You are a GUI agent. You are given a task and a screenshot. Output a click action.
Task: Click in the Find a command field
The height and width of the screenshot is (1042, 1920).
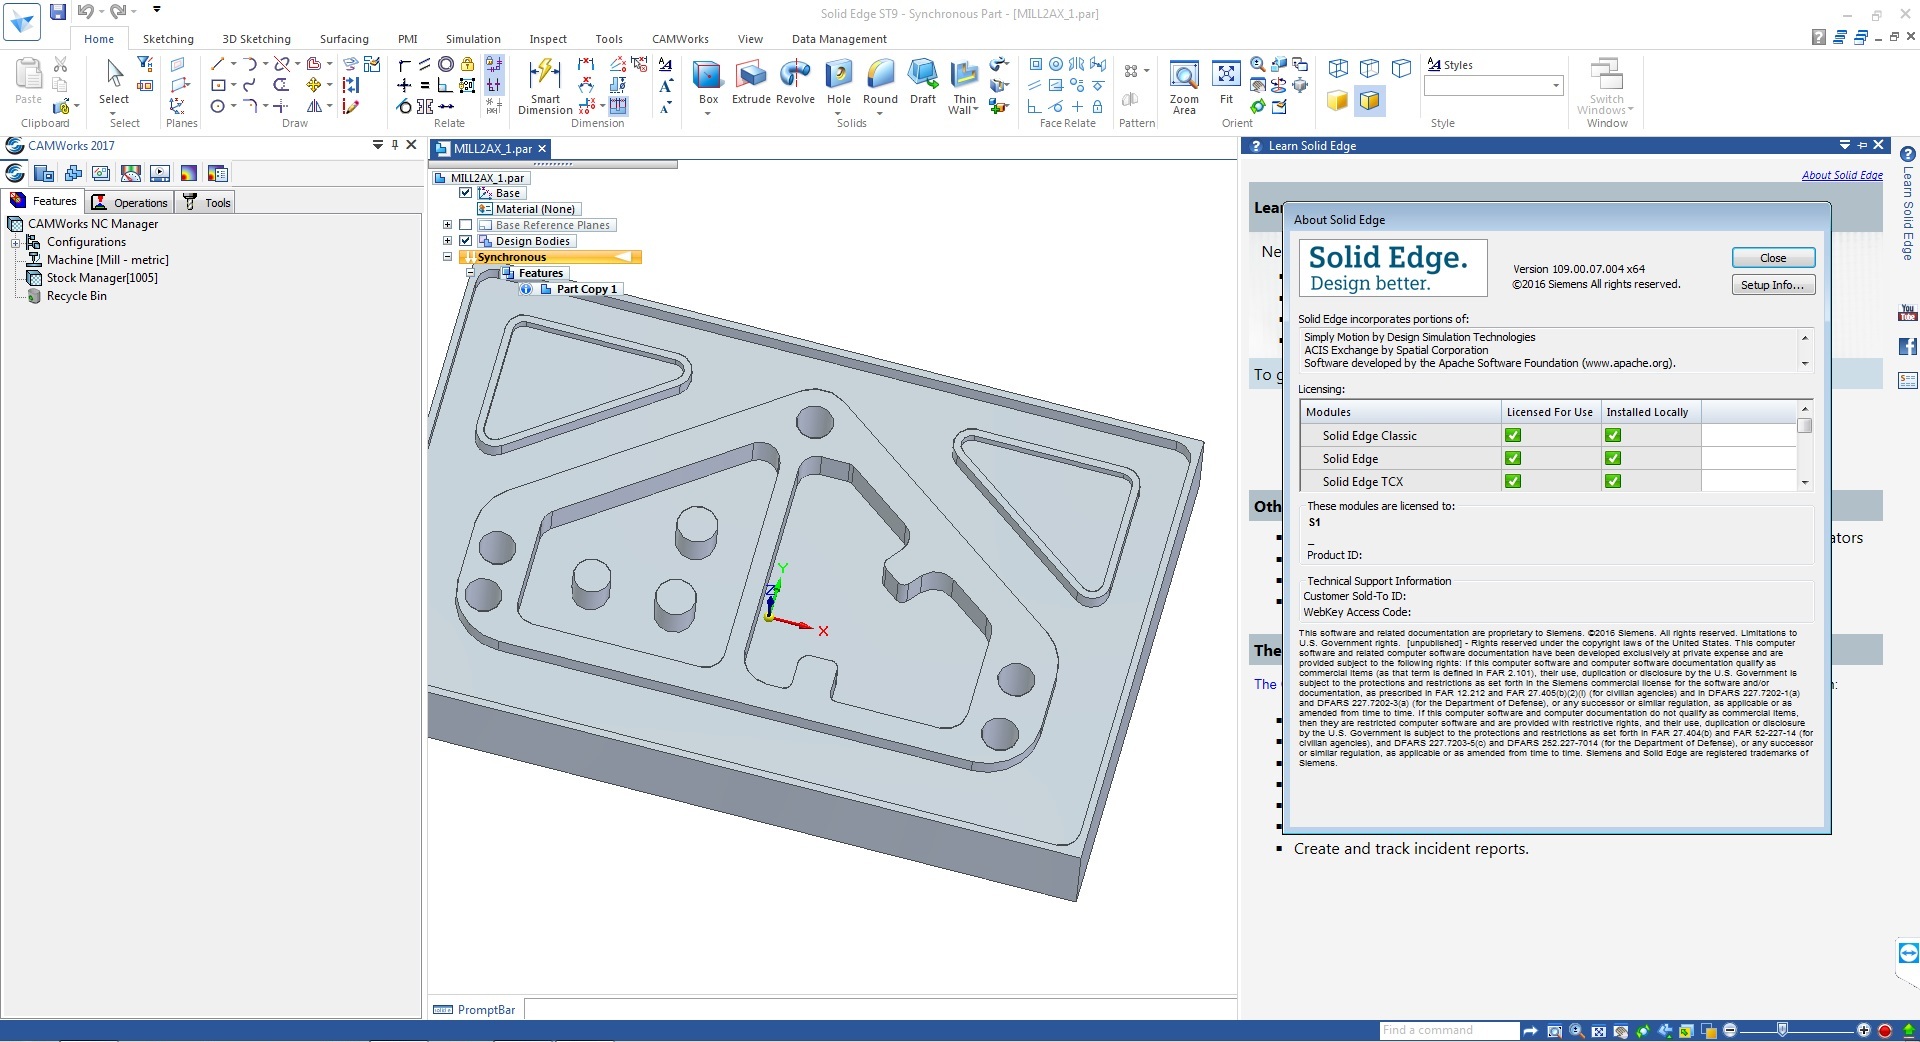1448,1030
